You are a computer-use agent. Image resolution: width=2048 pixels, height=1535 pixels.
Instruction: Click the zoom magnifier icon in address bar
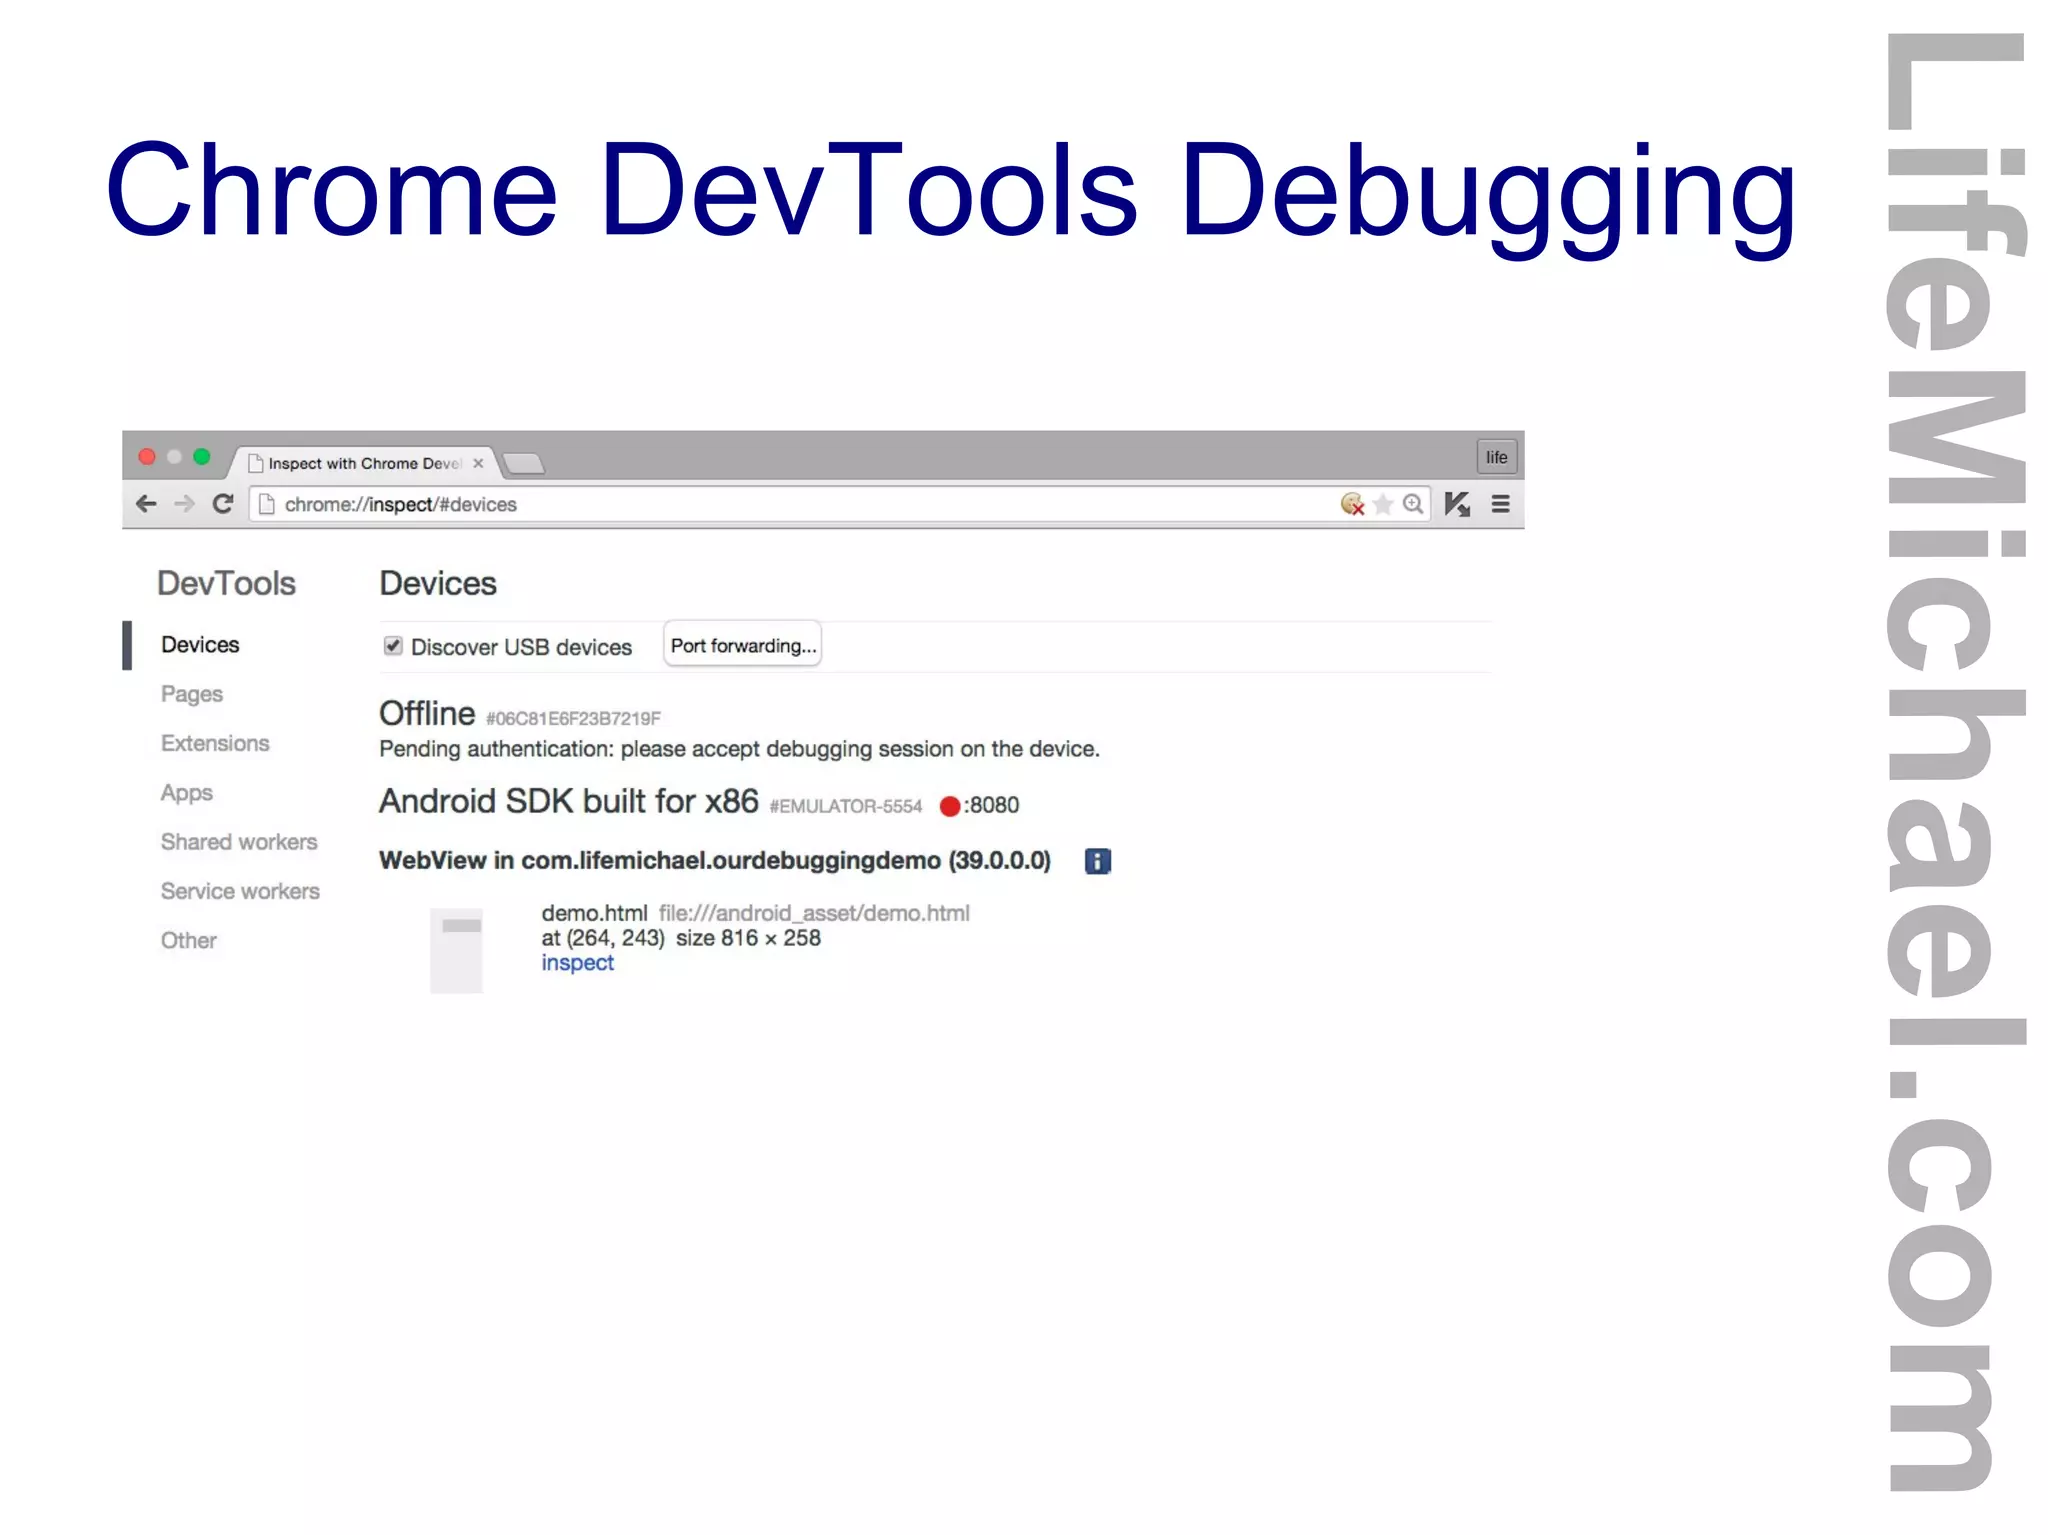tap(1413, 504)
